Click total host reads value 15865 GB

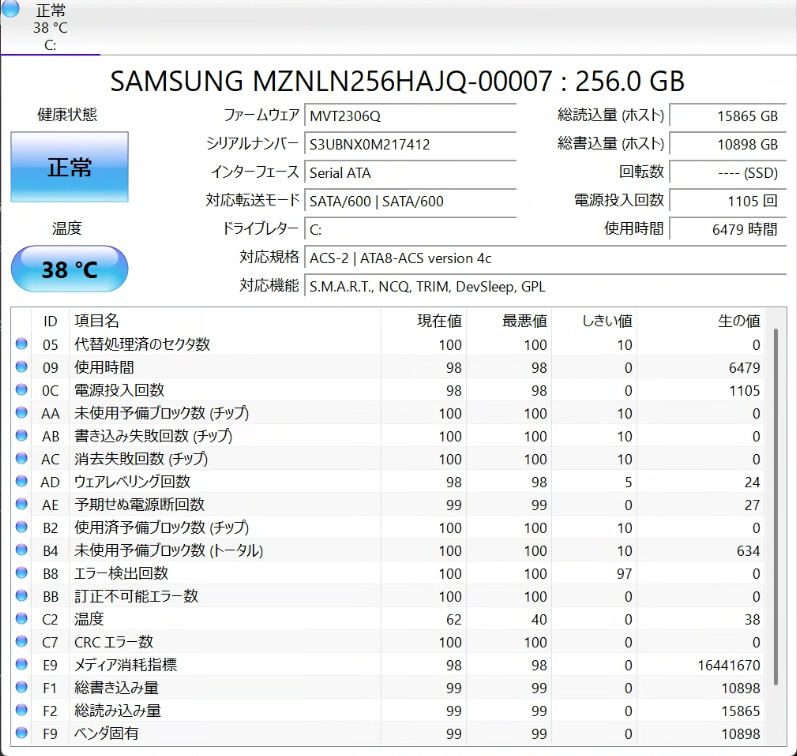pos(728,116)
